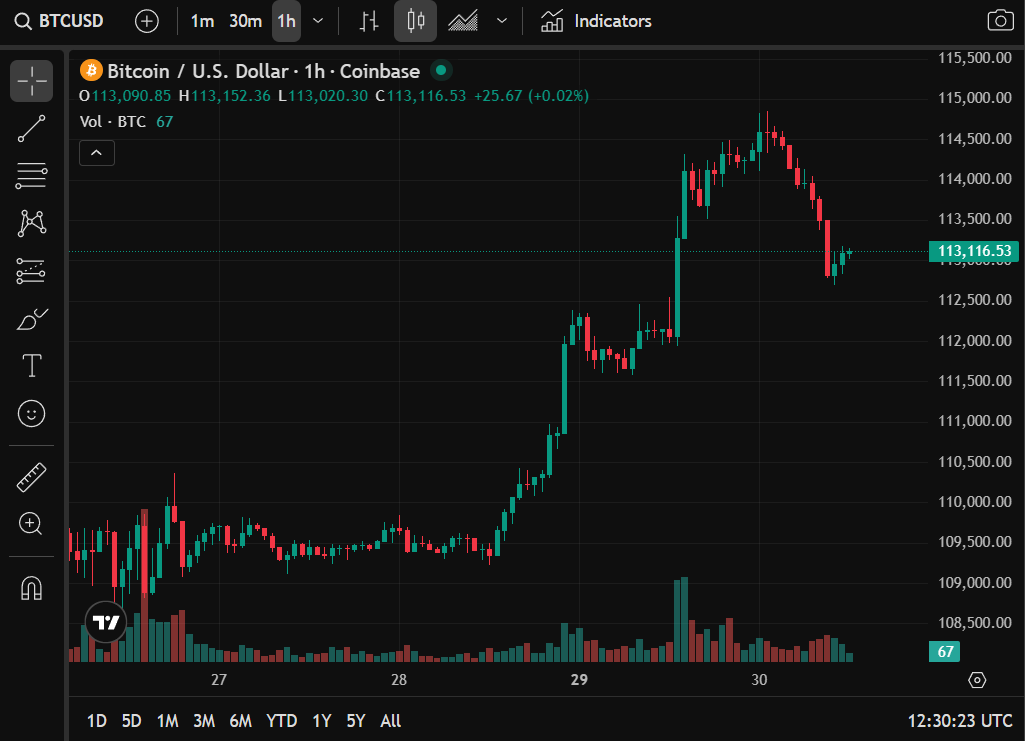Click the Bitcoin / U.S. Dollar title
Viewport: 1027px width, 741px height.
coord(263,71)
